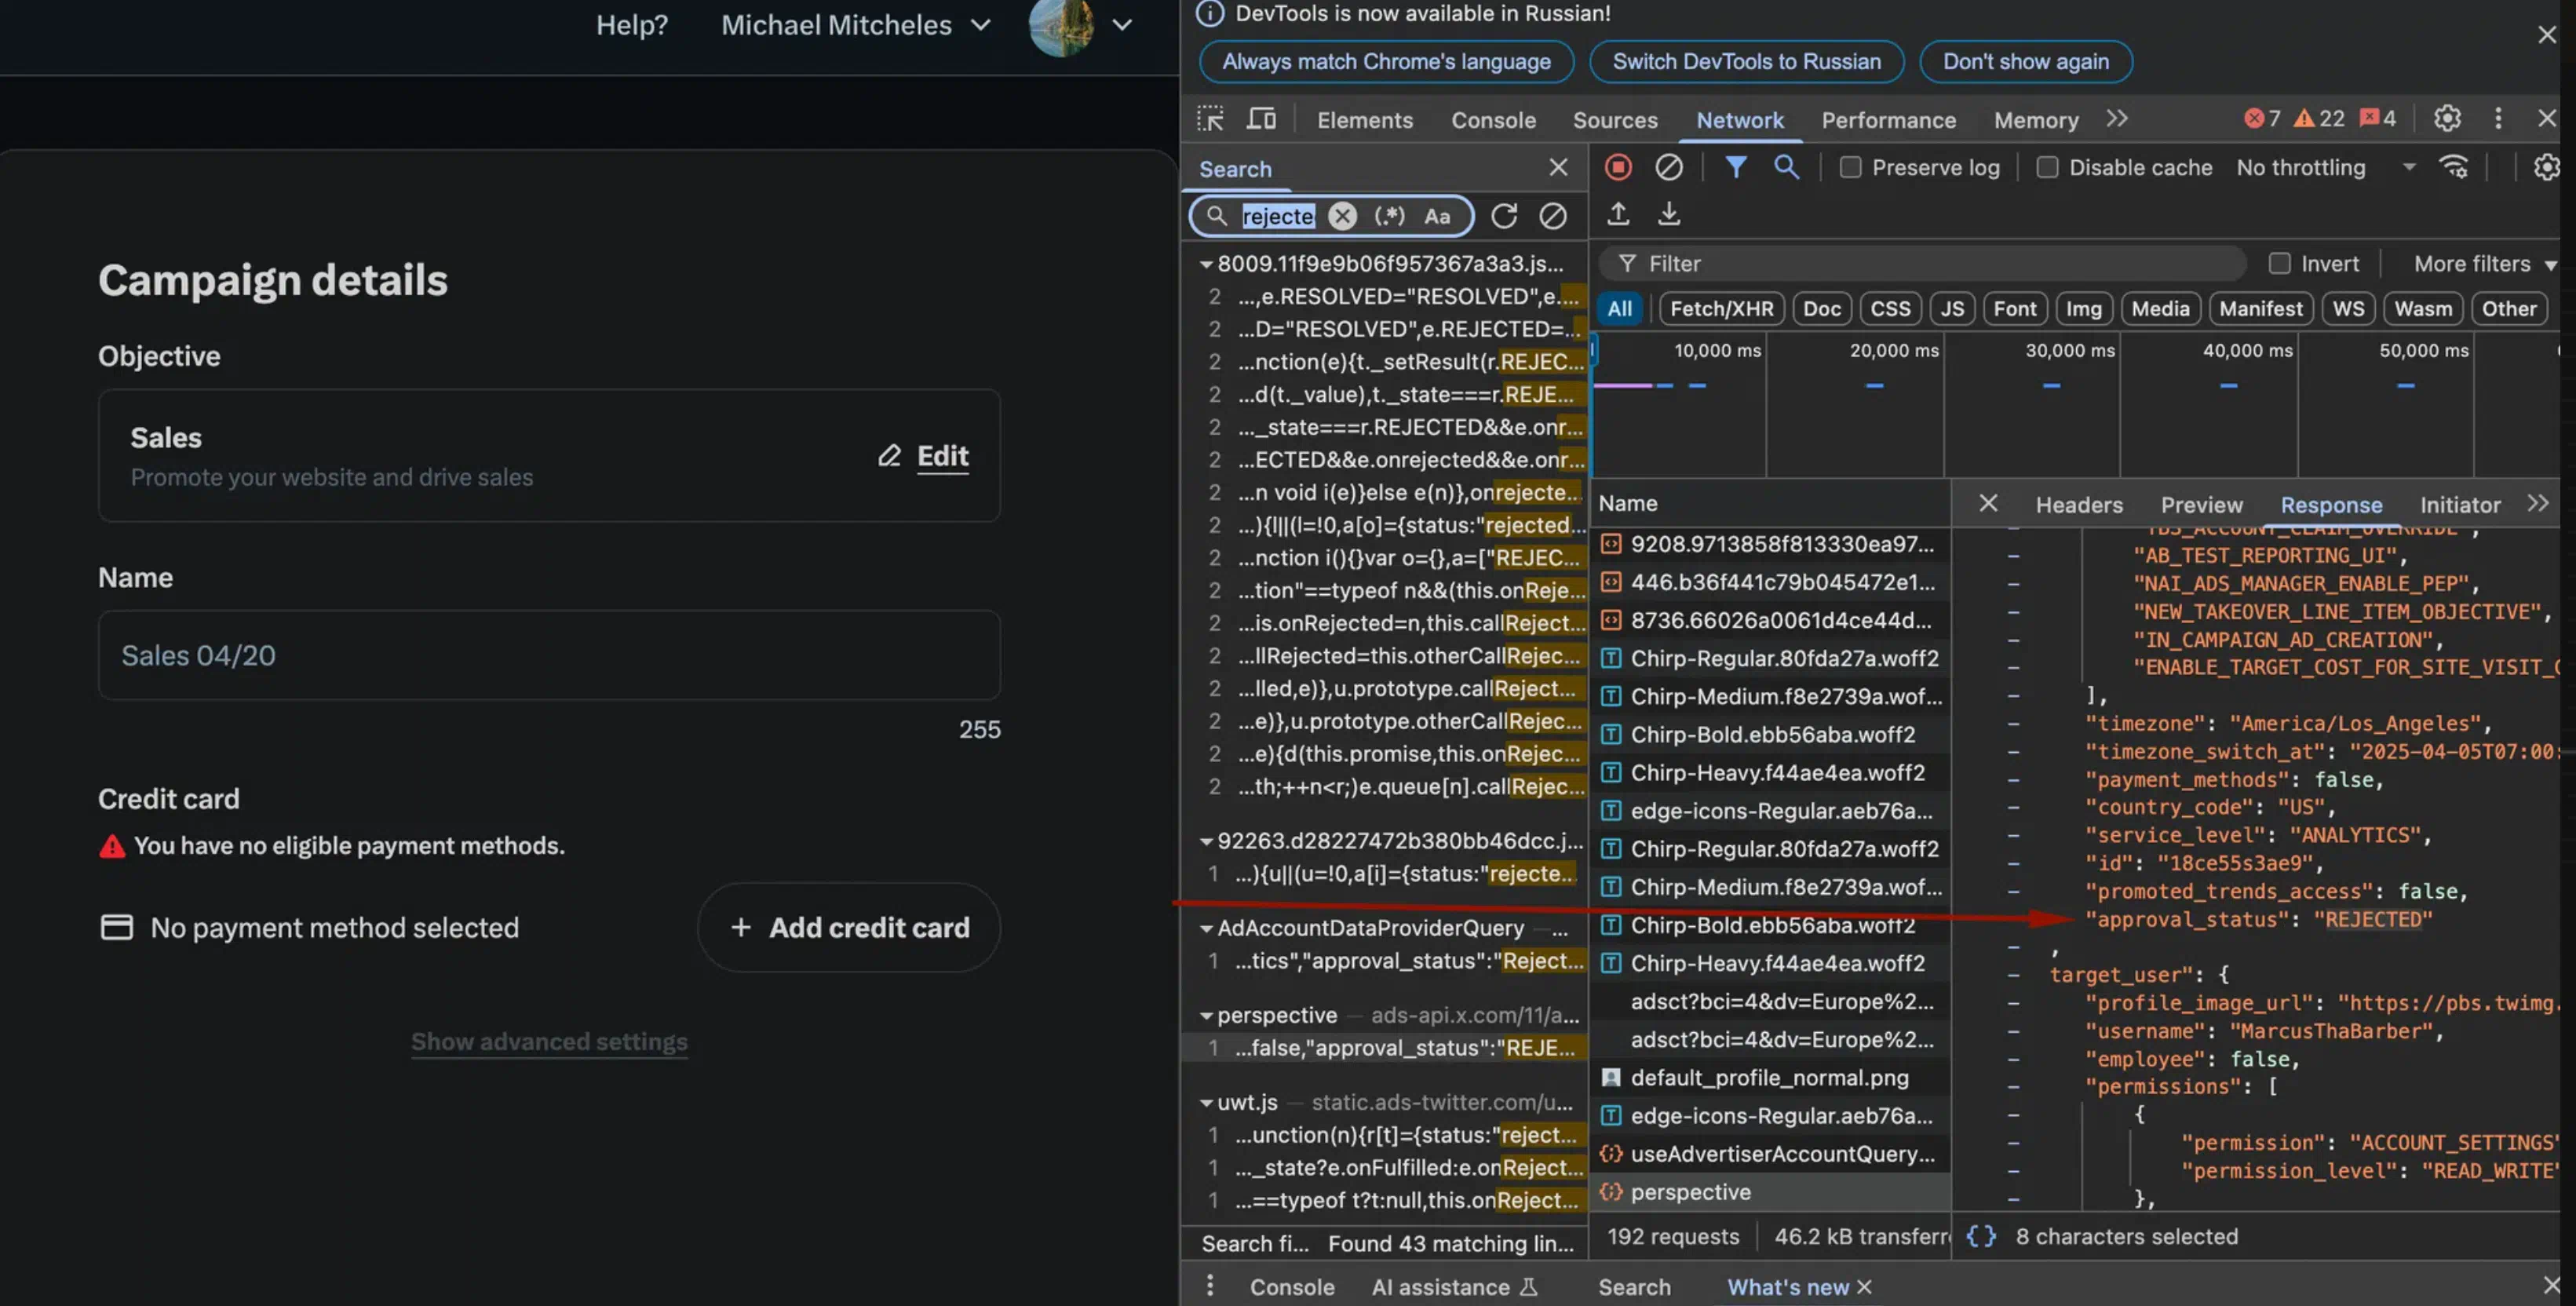
Task: Select the default_profile_normal.png request row
Action: [x=1770, y=1078]
